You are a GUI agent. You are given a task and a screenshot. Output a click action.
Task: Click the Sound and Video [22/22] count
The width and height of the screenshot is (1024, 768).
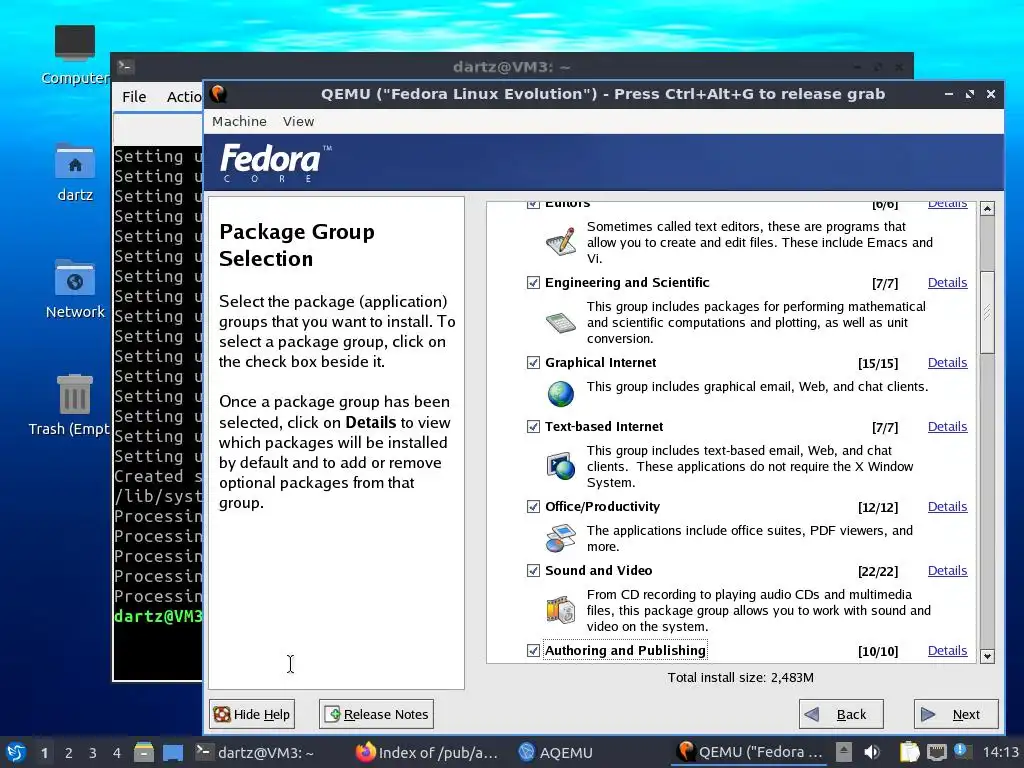pyautogui.click(x=878, y=571)
